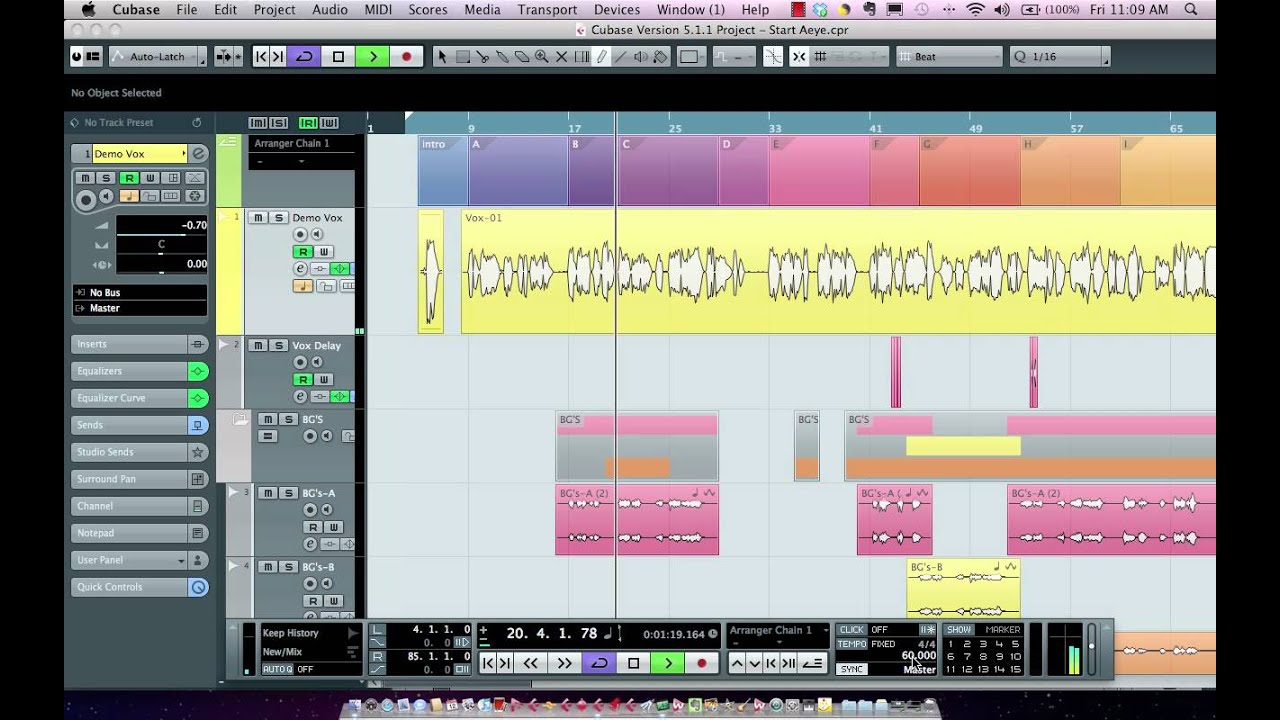The width and height of the screenshot is (1280, 720).
Task: Open the Quick Controls inspector section
Action: [139, 587]
